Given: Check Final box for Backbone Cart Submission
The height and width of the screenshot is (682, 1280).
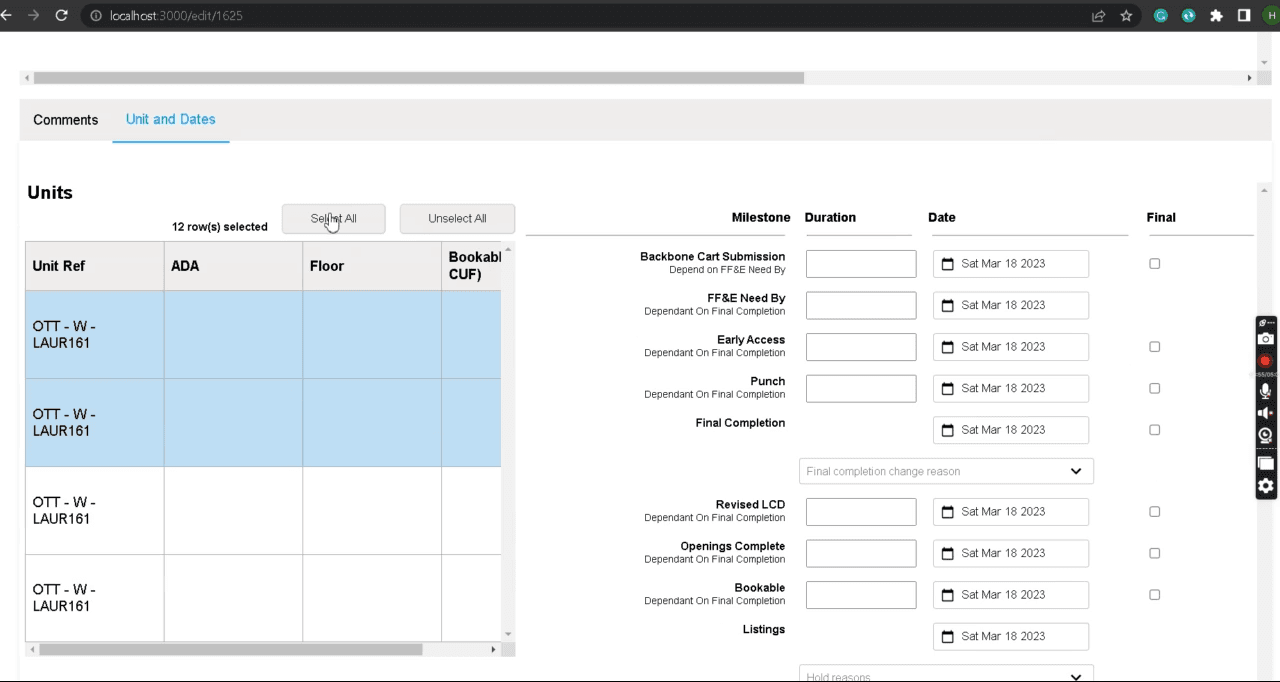Looking at the screenshot, I should (x=1155, y=264).
